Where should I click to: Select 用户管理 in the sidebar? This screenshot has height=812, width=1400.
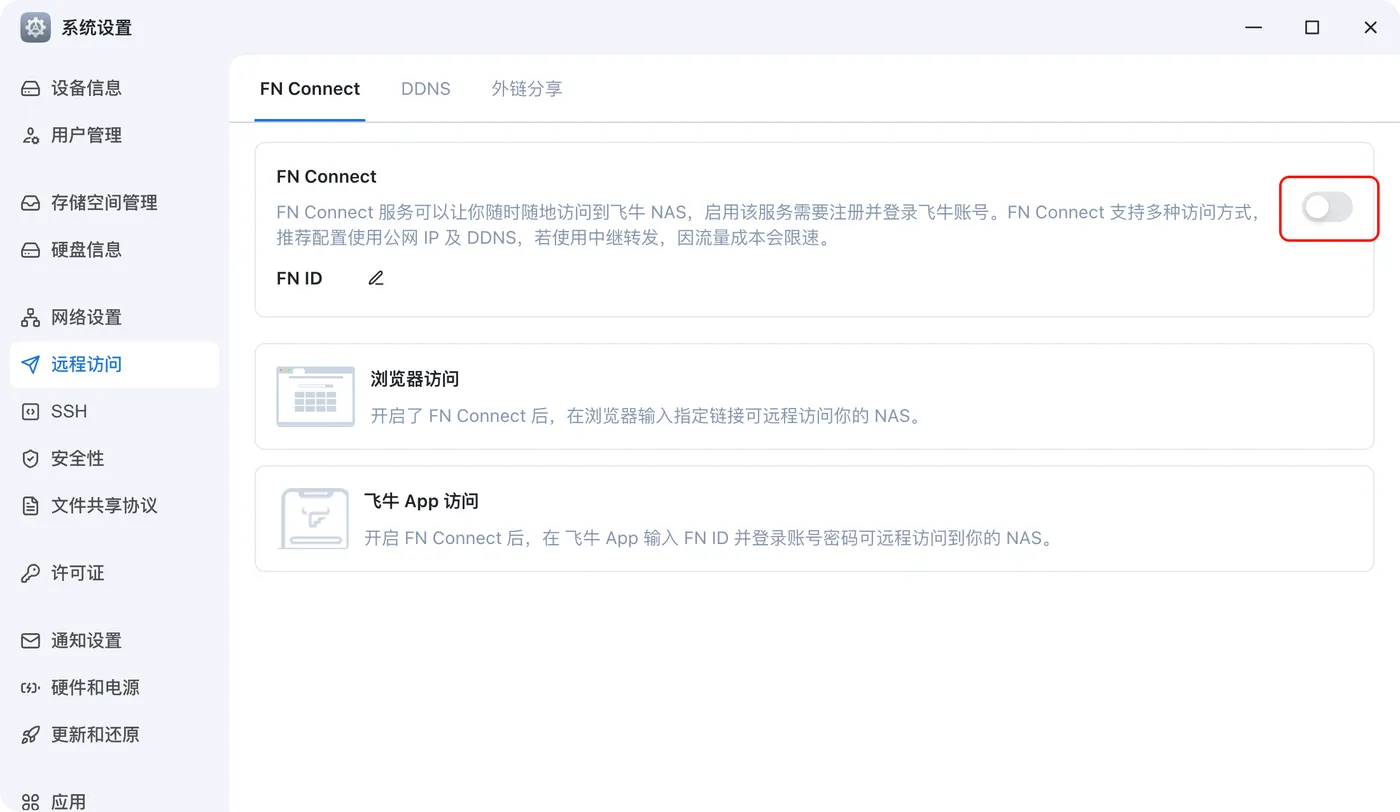[85, 135]
